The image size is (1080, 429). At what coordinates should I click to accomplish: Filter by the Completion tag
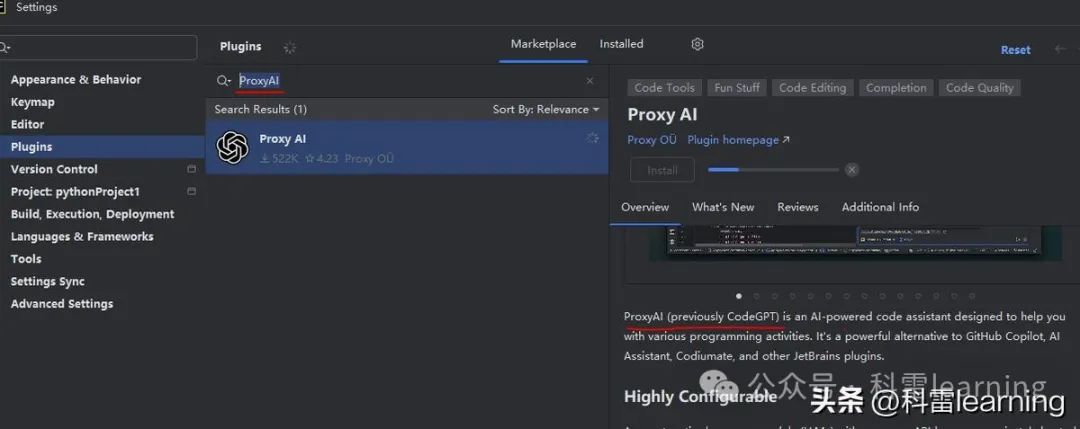coord(896,87)
